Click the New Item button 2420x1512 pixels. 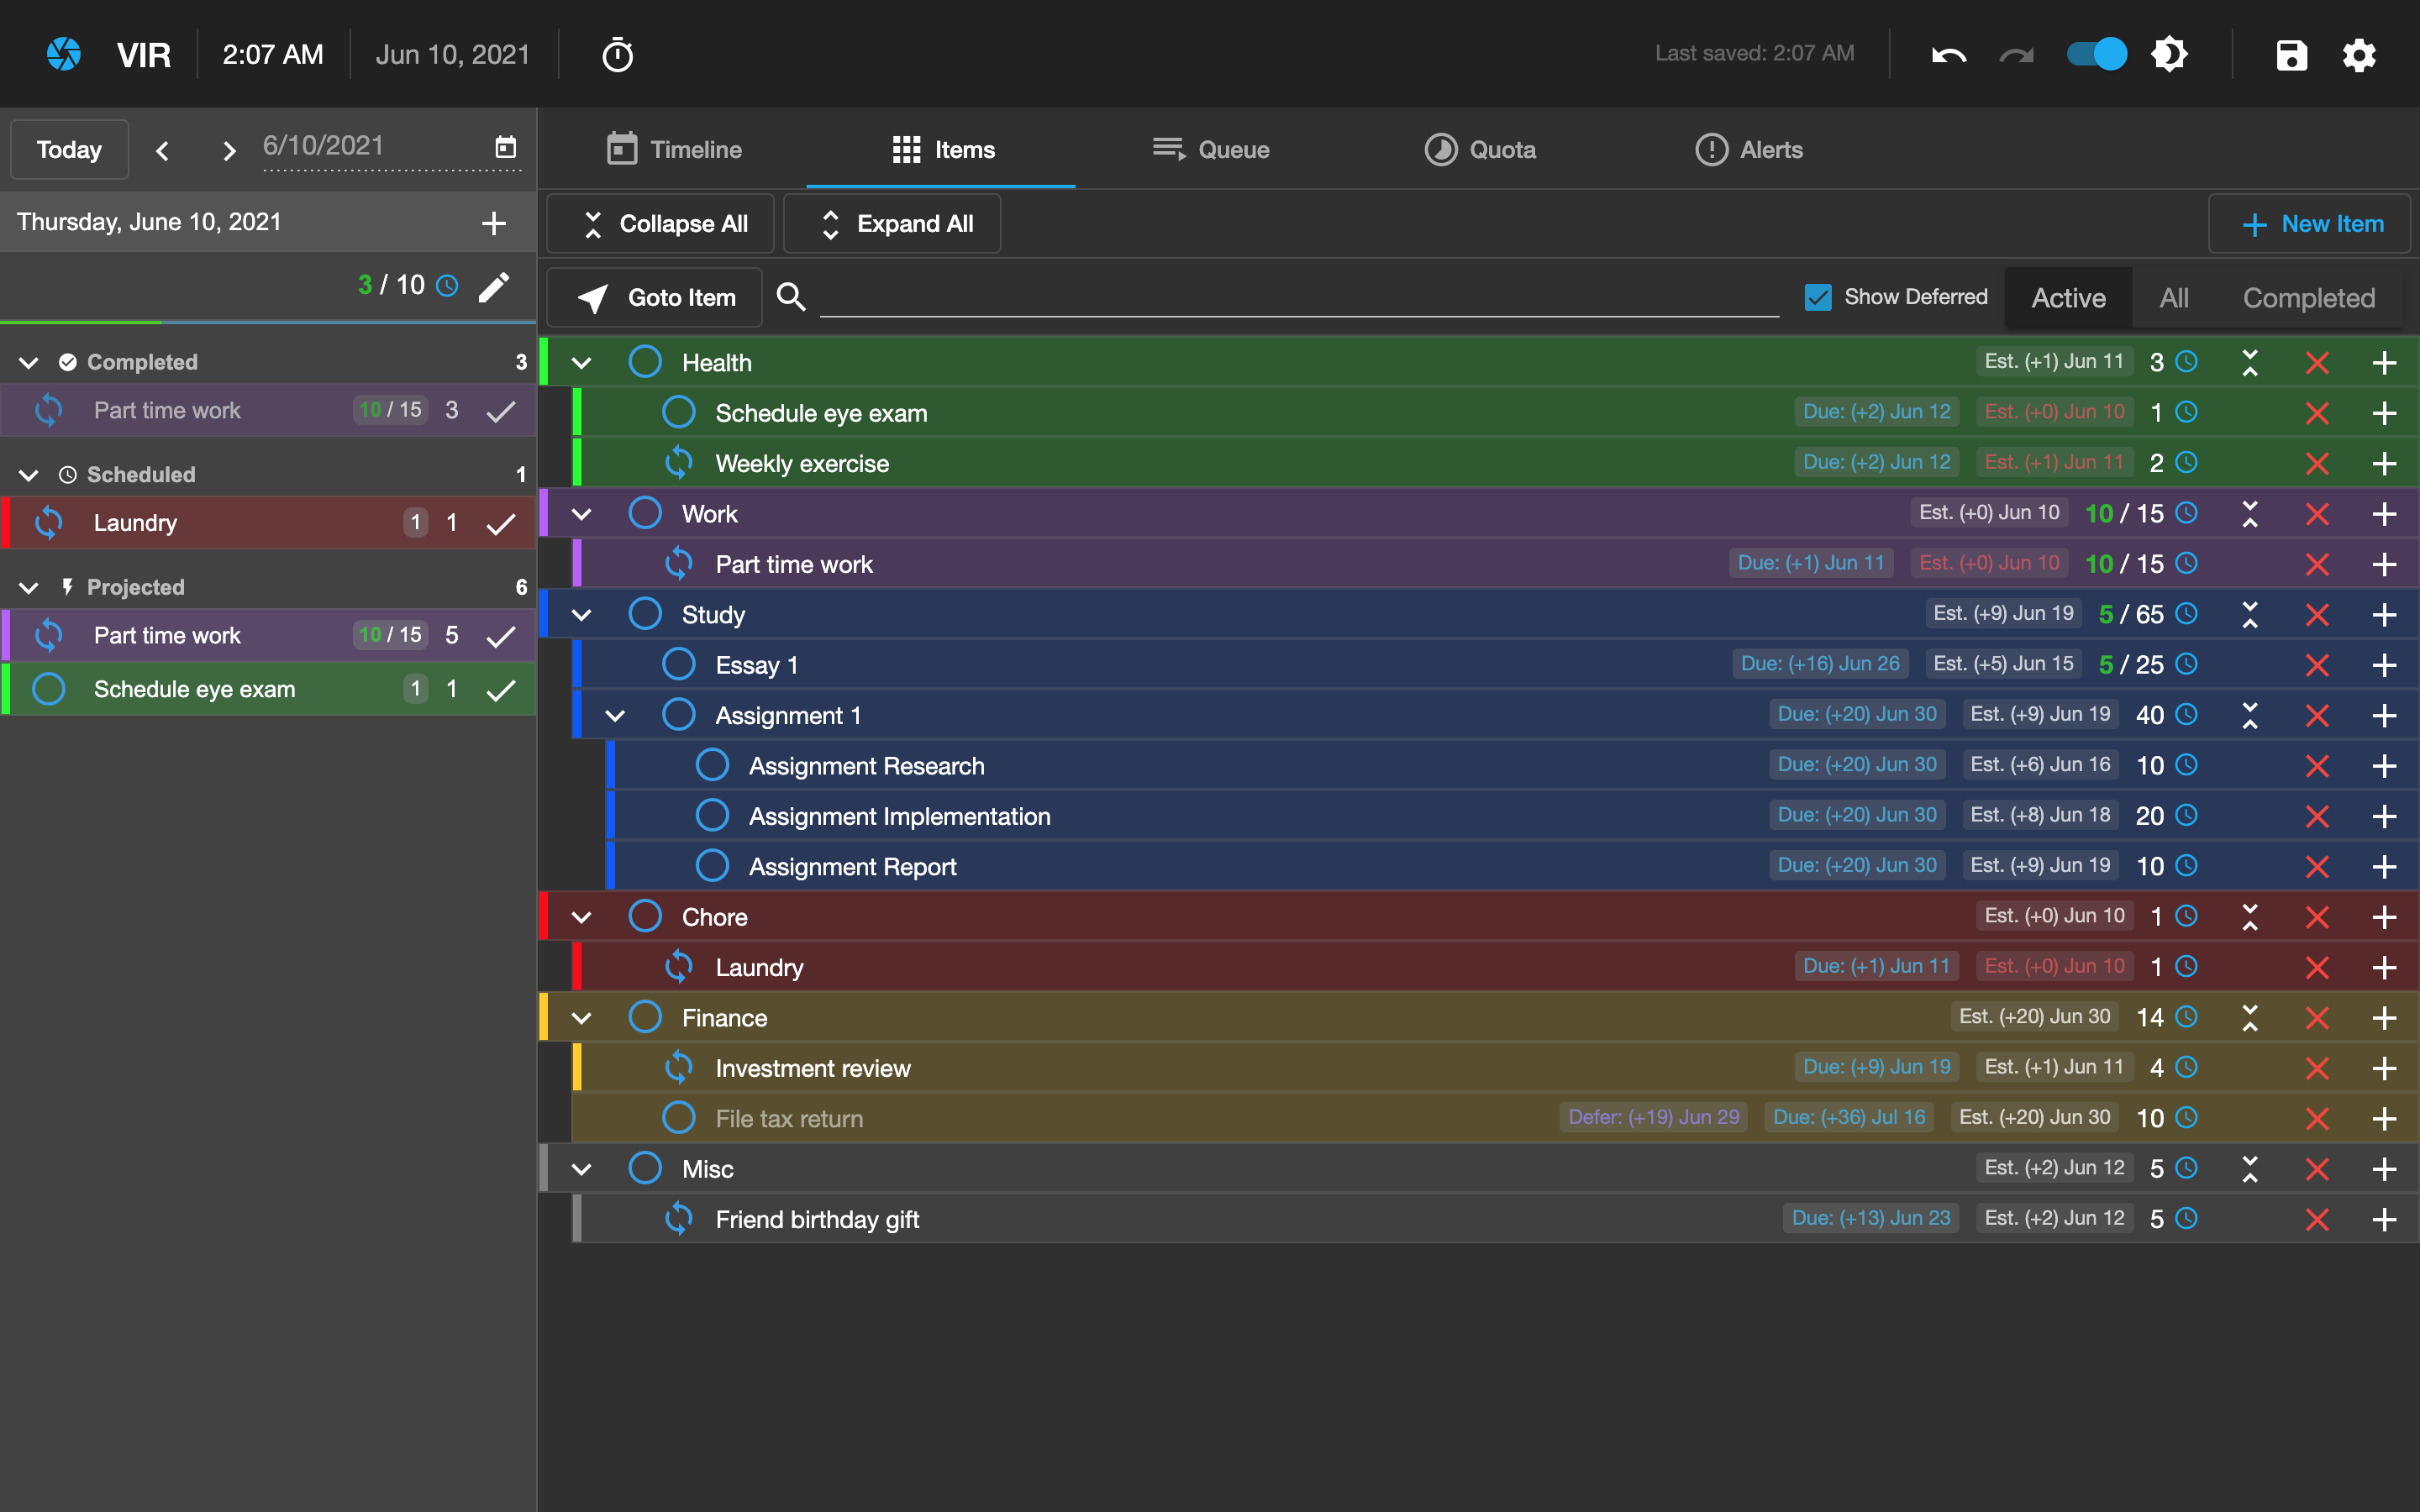click(x=2311, y=224)
